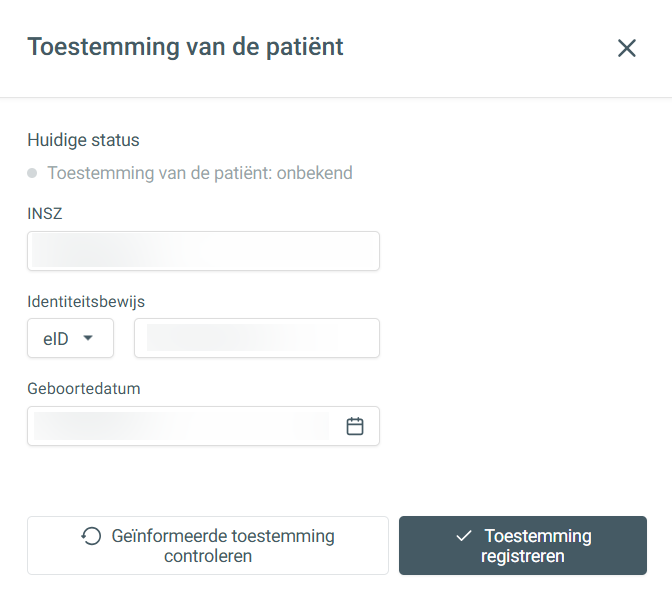
Task: Expand the eID document type dropdown
Action: click(x=70, y=338)
